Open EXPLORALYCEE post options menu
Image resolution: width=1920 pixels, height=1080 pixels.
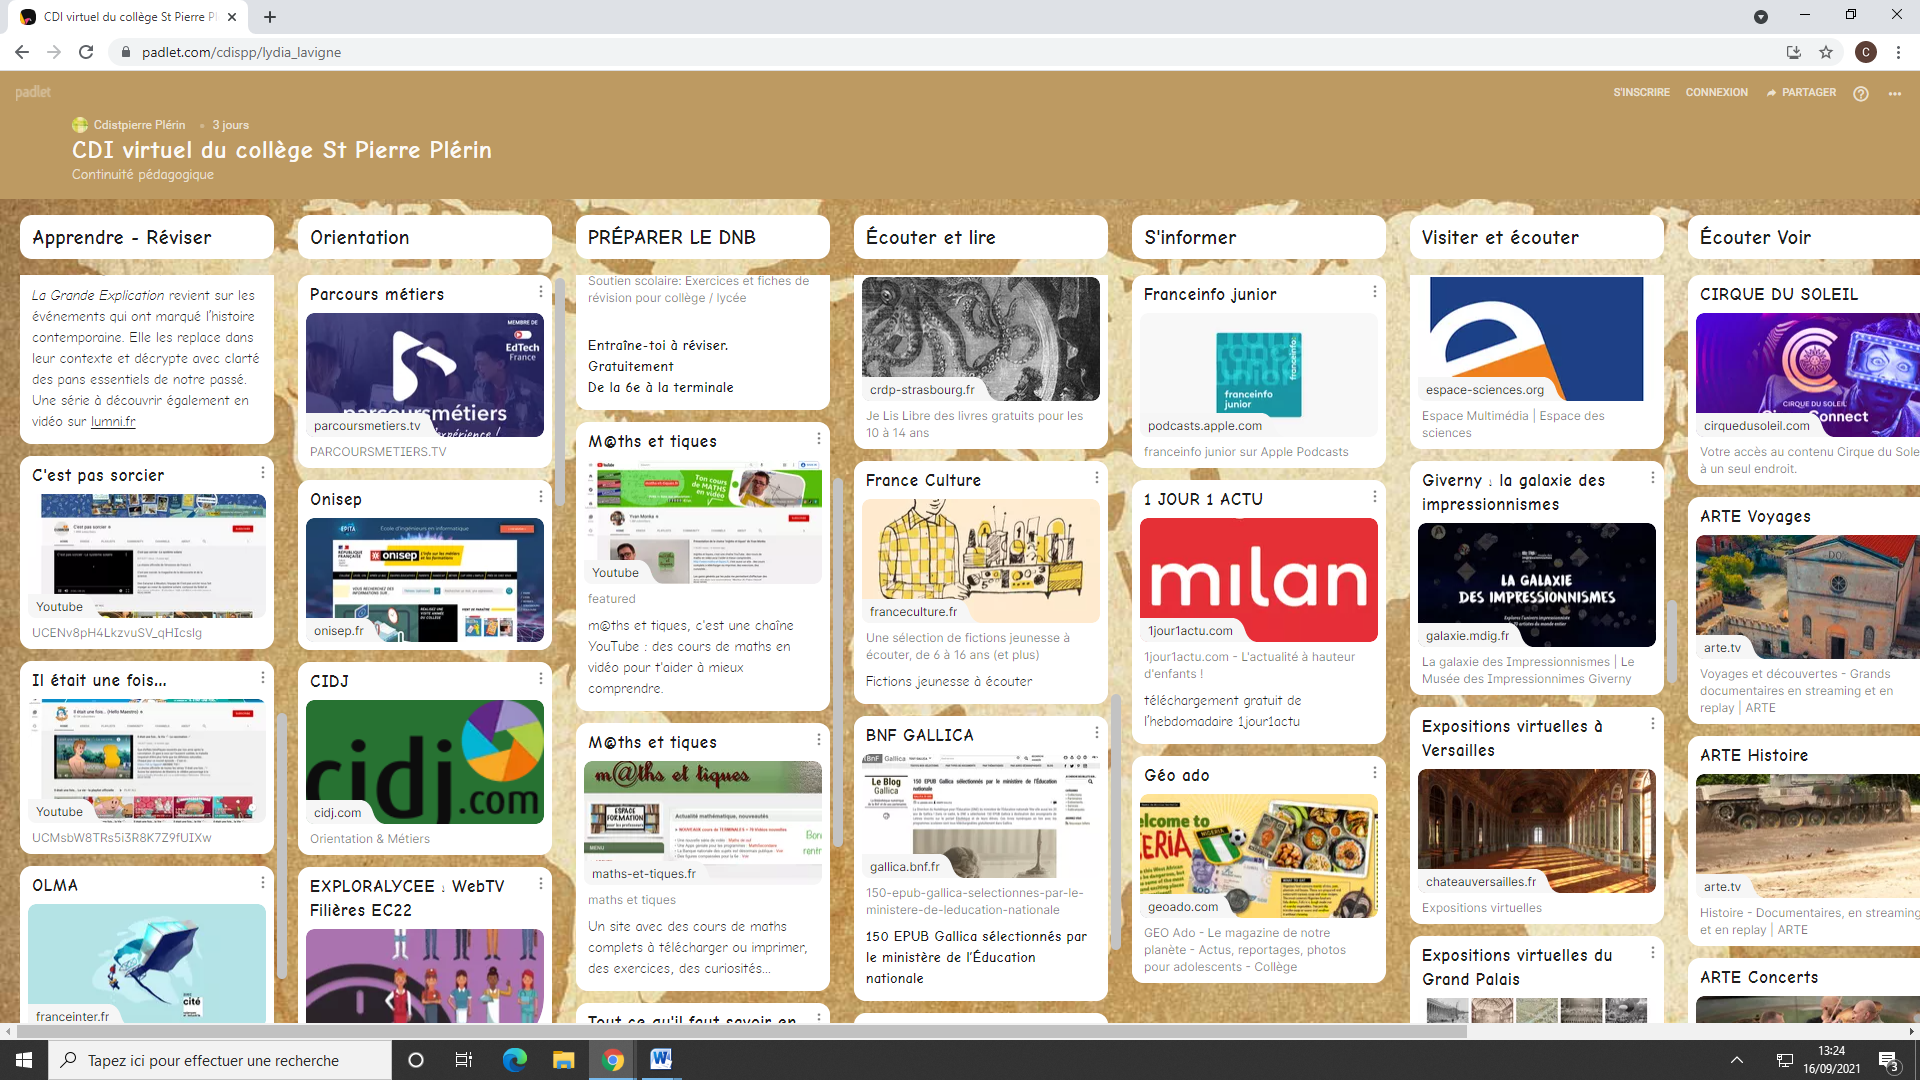(541, 884)
